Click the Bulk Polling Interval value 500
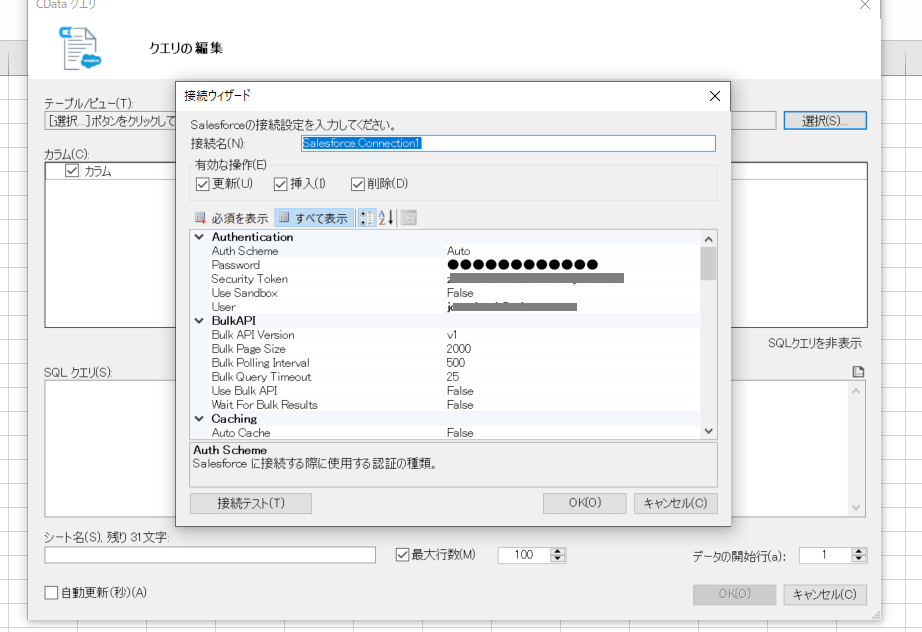 click(x=456, y=363)
